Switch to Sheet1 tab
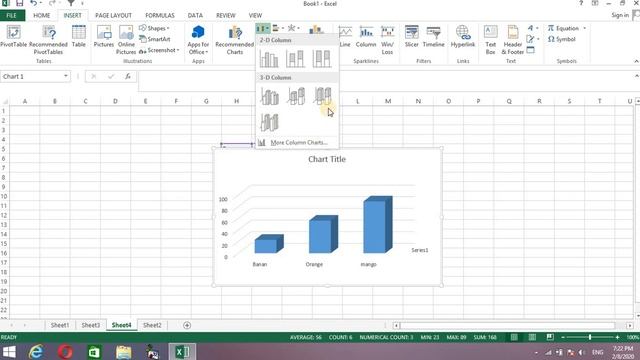 [60, 325]
